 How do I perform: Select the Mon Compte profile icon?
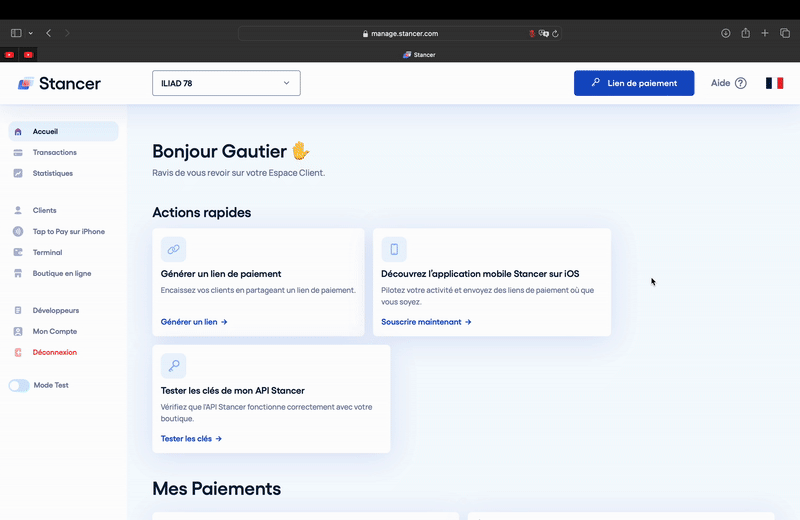tap(18, 331)
